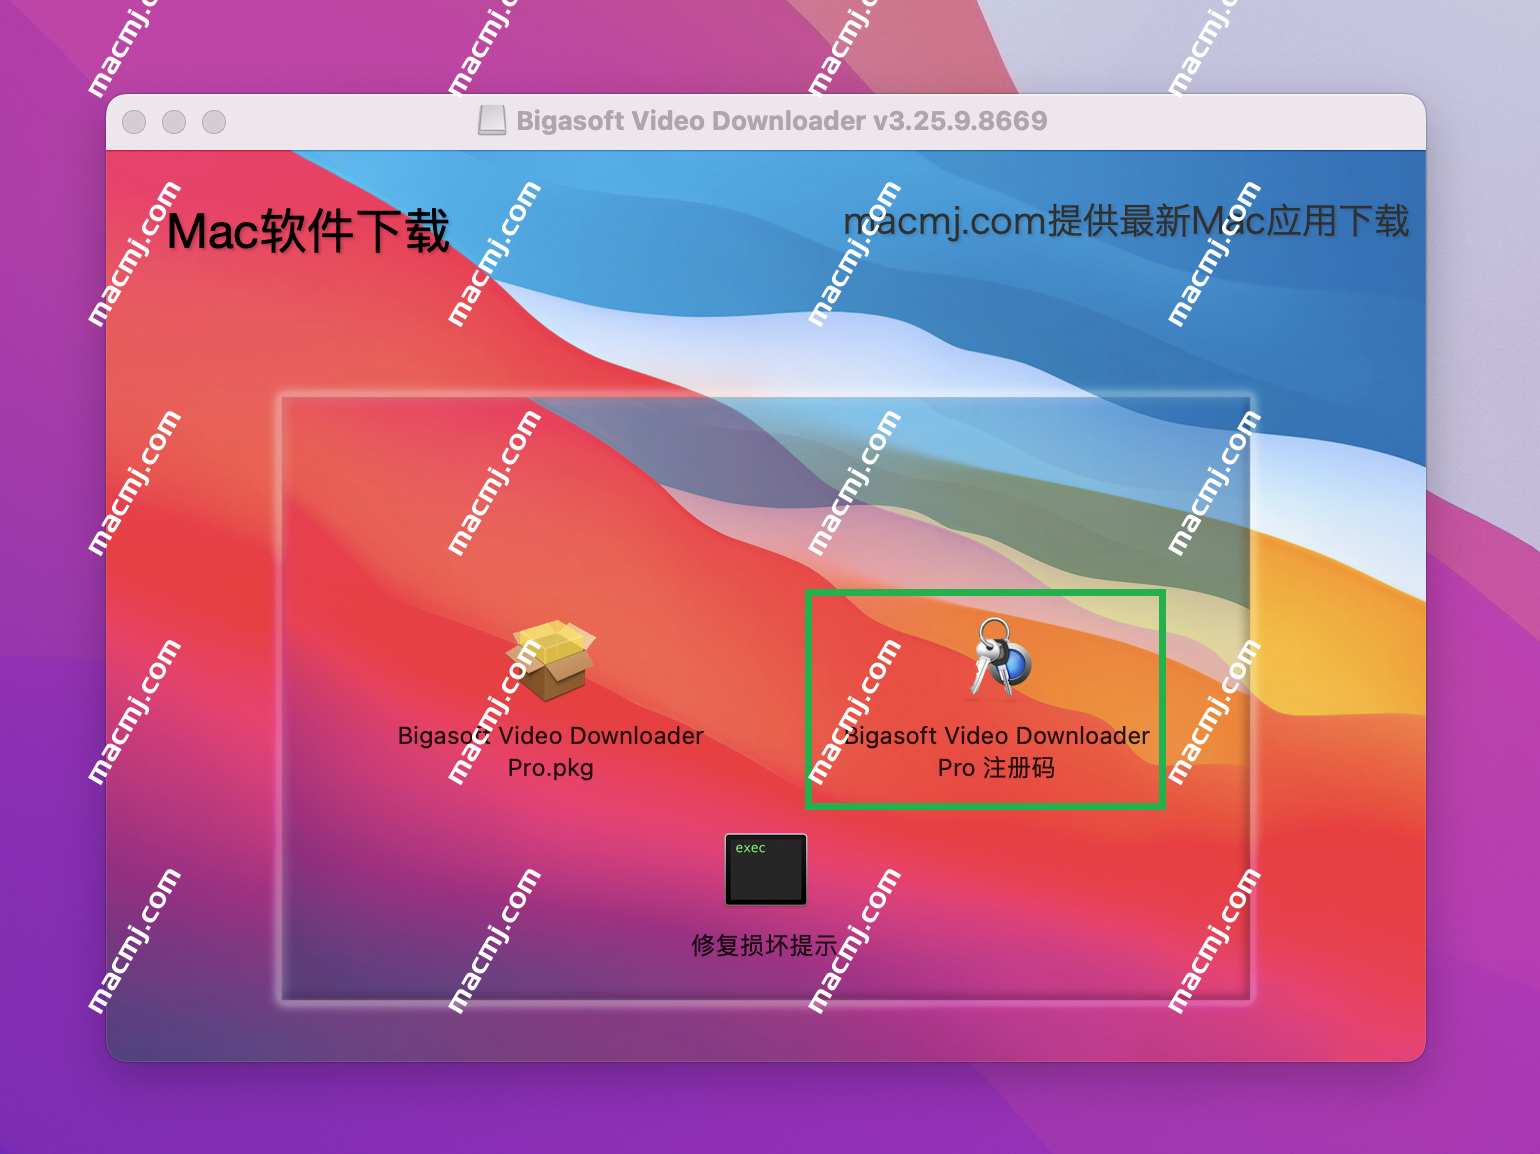Open the keychain icon for 注册码

1001,657
